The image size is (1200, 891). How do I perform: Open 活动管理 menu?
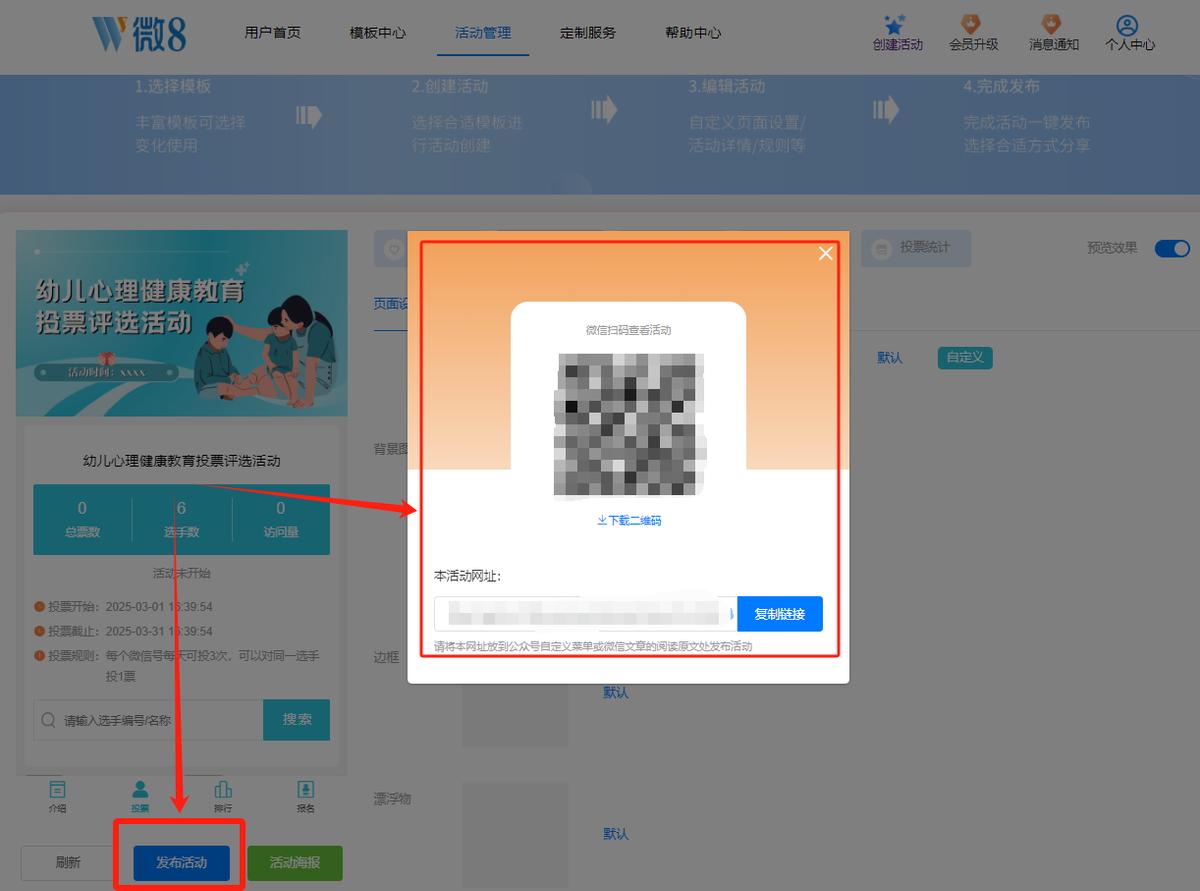pyautogui.click(x=483, y=33)
